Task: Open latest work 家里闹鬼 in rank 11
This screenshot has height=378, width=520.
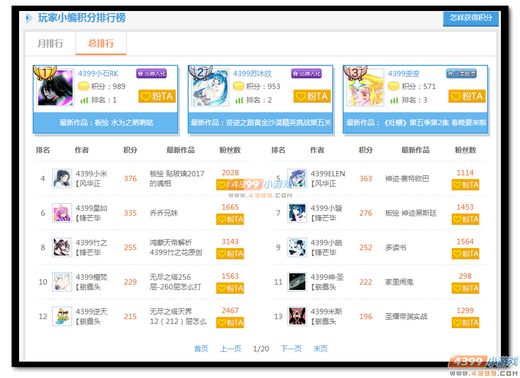Action: tap(399, 282)
